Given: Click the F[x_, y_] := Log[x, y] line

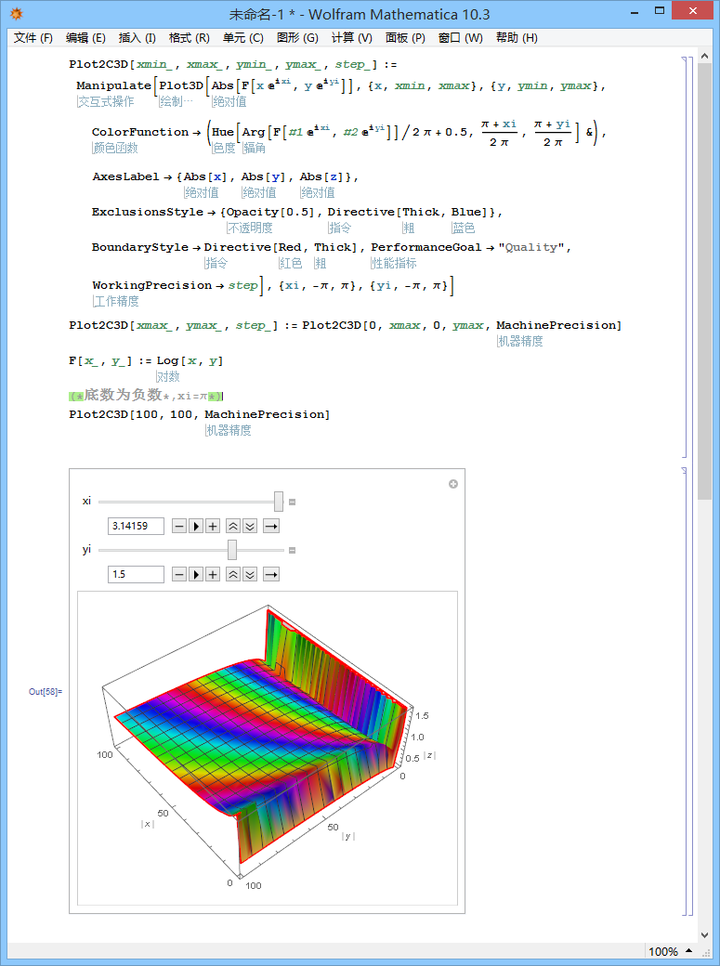Looking at the screenshot, I should 146,361.
